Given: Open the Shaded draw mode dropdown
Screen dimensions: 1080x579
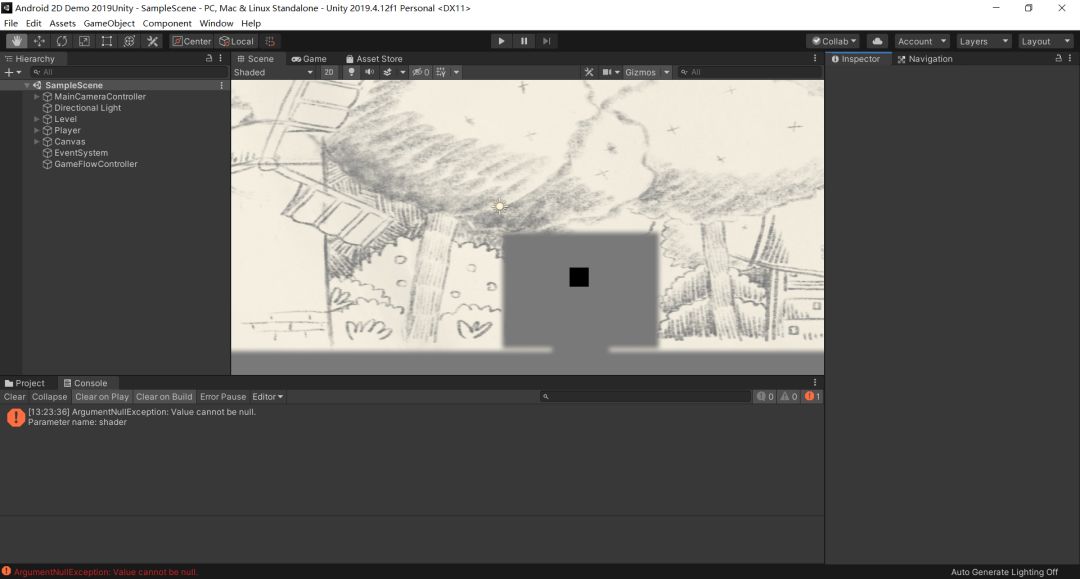Looking at the screenshot, I should pyautogui.click(x=273, y=72).
